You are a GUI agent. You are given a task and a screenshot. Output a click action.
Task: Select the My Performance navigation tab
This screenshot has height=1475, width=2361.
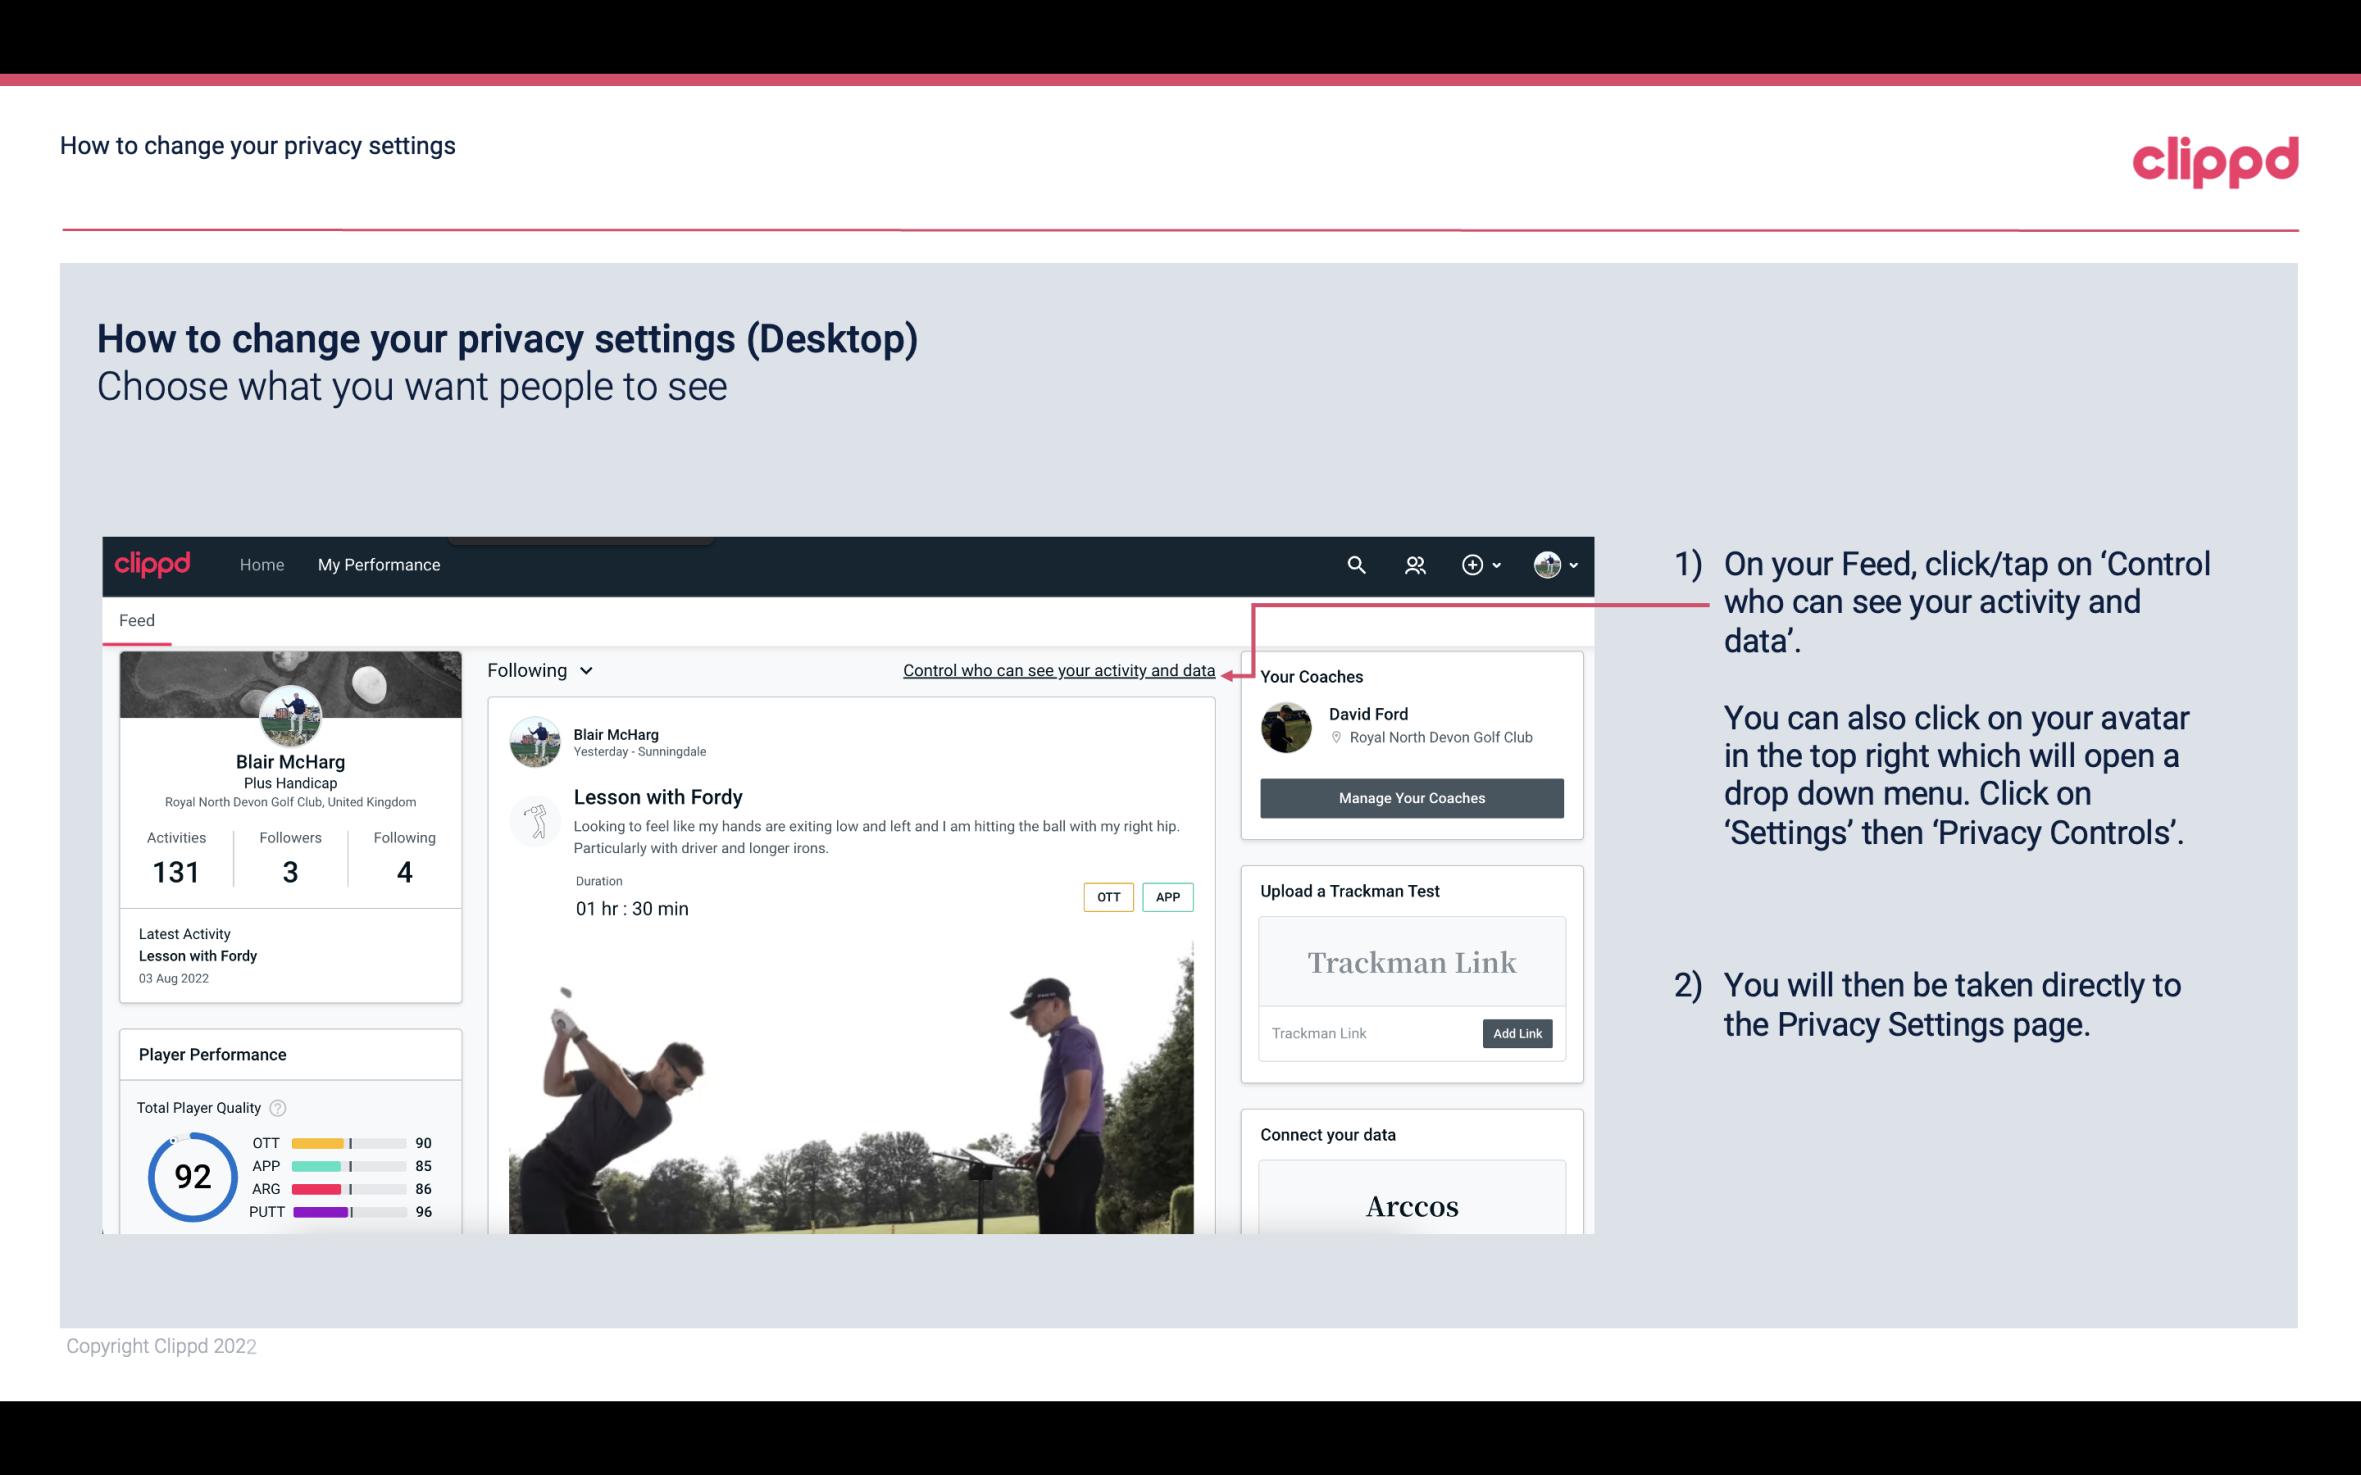click(x=377, y=564)
